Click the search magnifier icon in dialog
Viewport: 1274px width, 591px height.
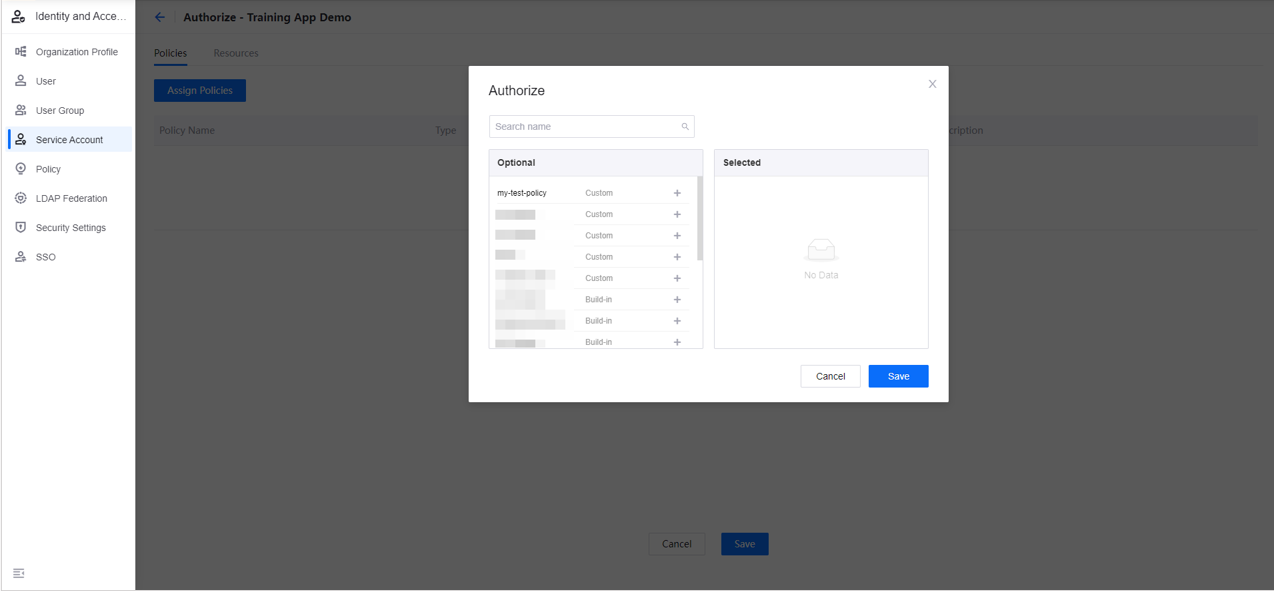coord(685,127)
